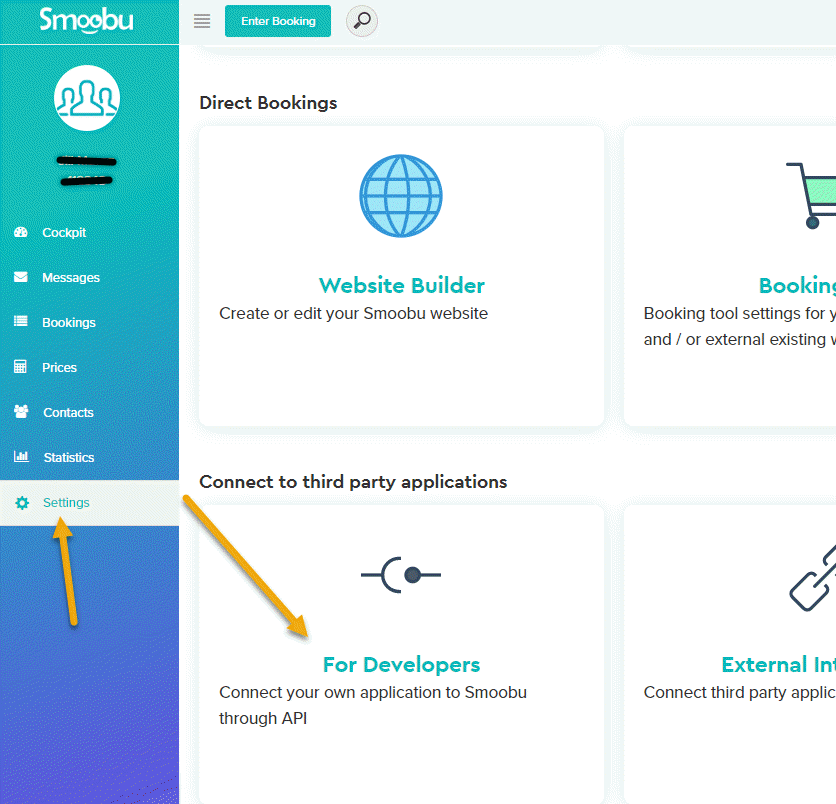Open the External Integrations link
Image resolution: width=836 pixels, height=804 pixels.
click(779, 664)
